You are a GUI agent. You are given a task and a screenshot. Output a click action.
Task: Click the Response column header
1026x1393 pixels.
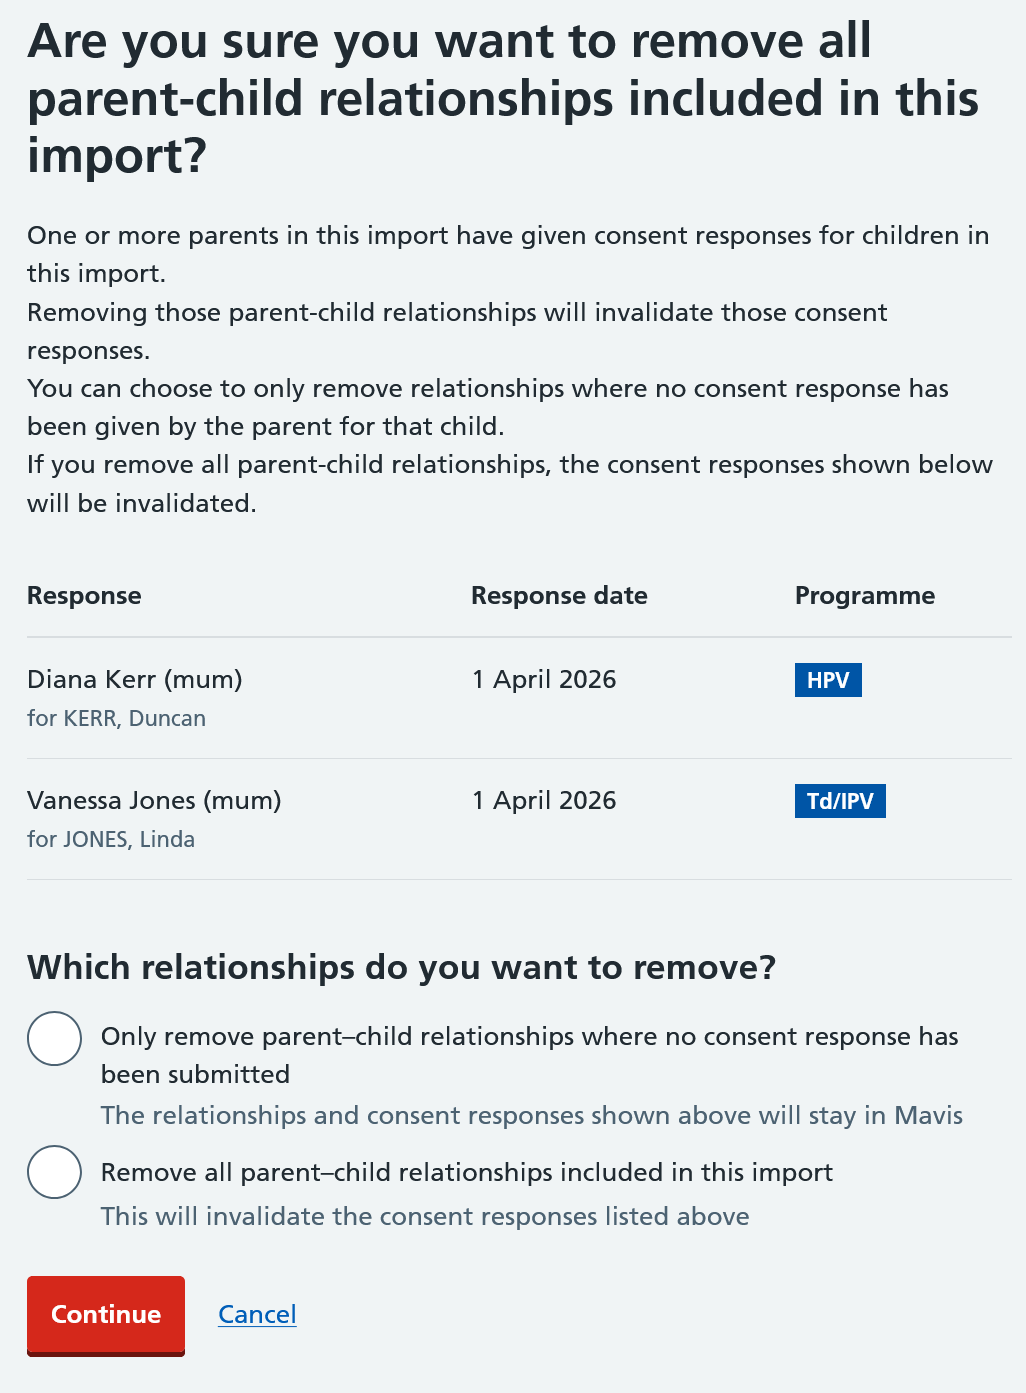84,595
